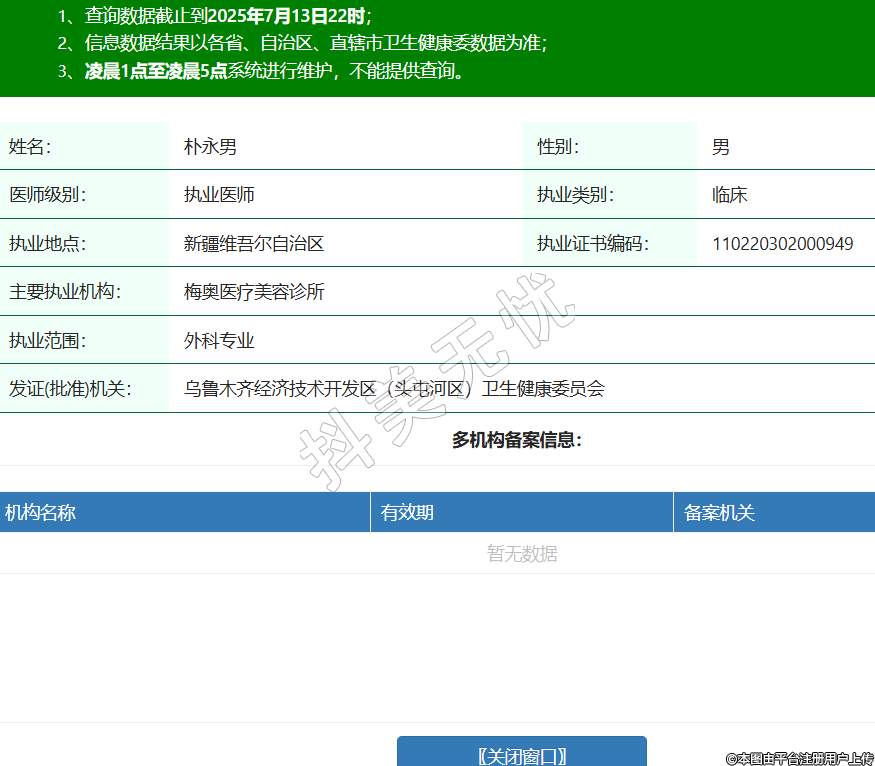Click the 性别 field label
The image size is (875, 766).
point(558,147)
